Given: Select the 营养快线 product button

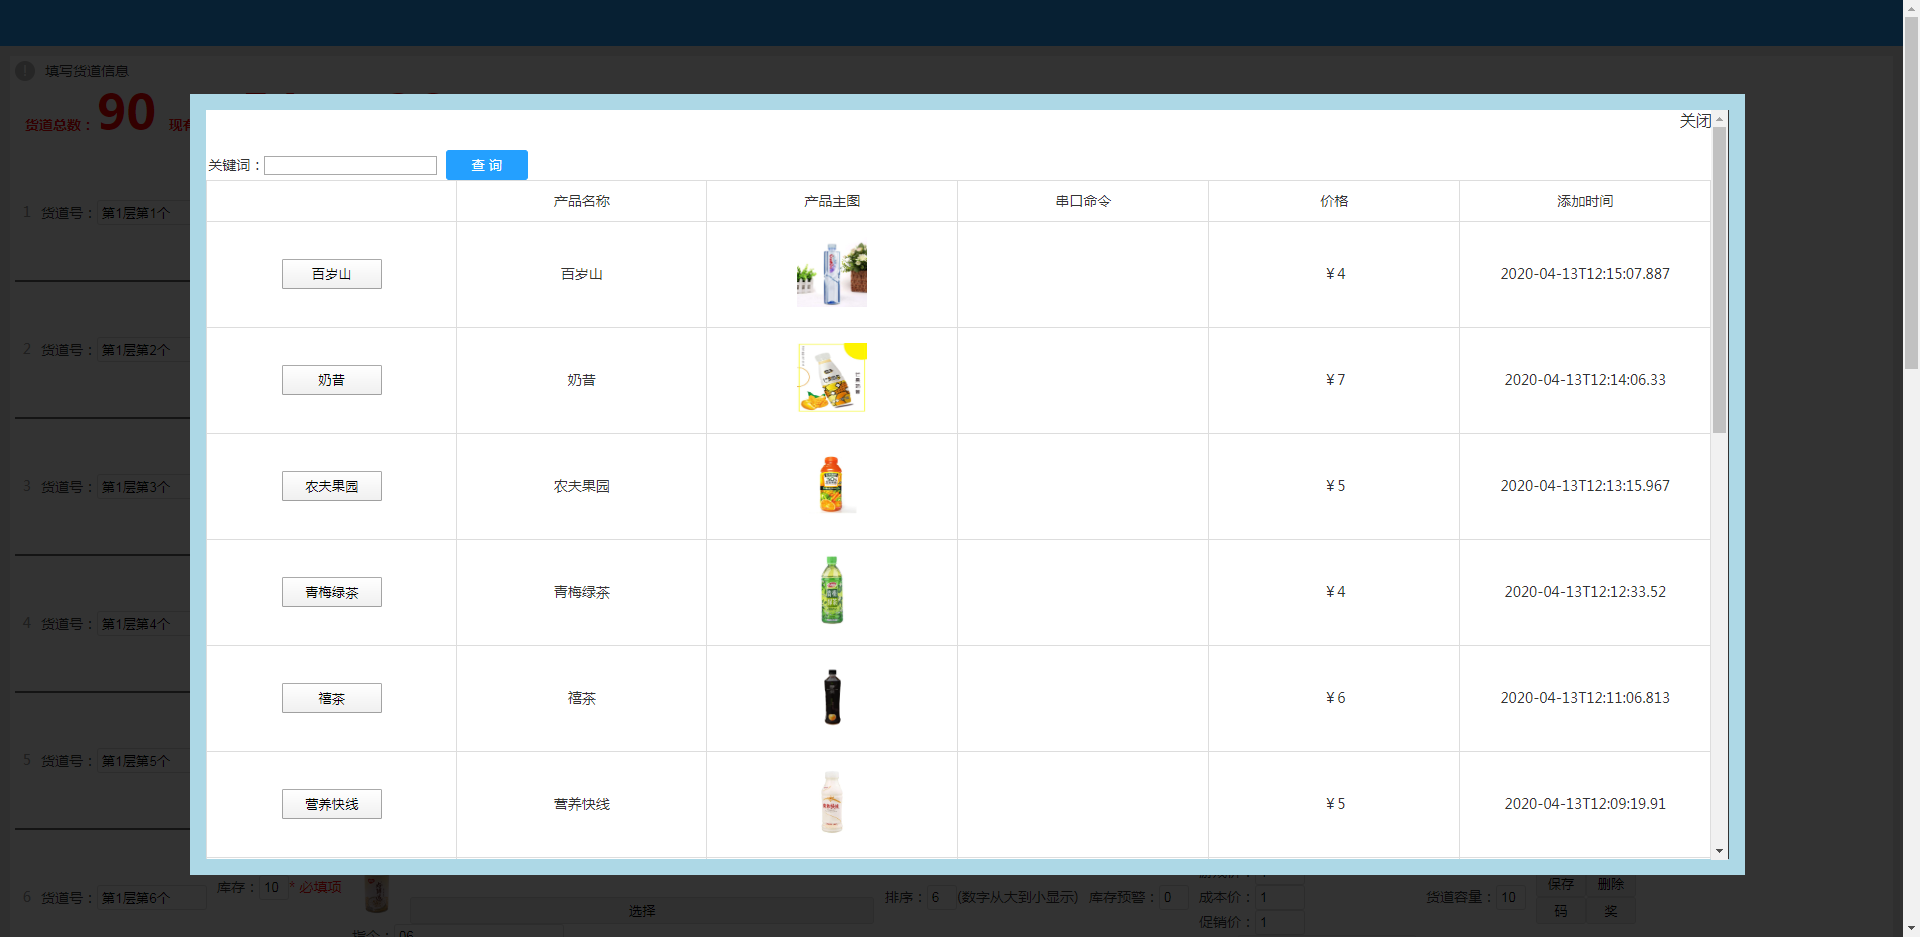Looking at the screenshot, I should [x=331, y=804].
